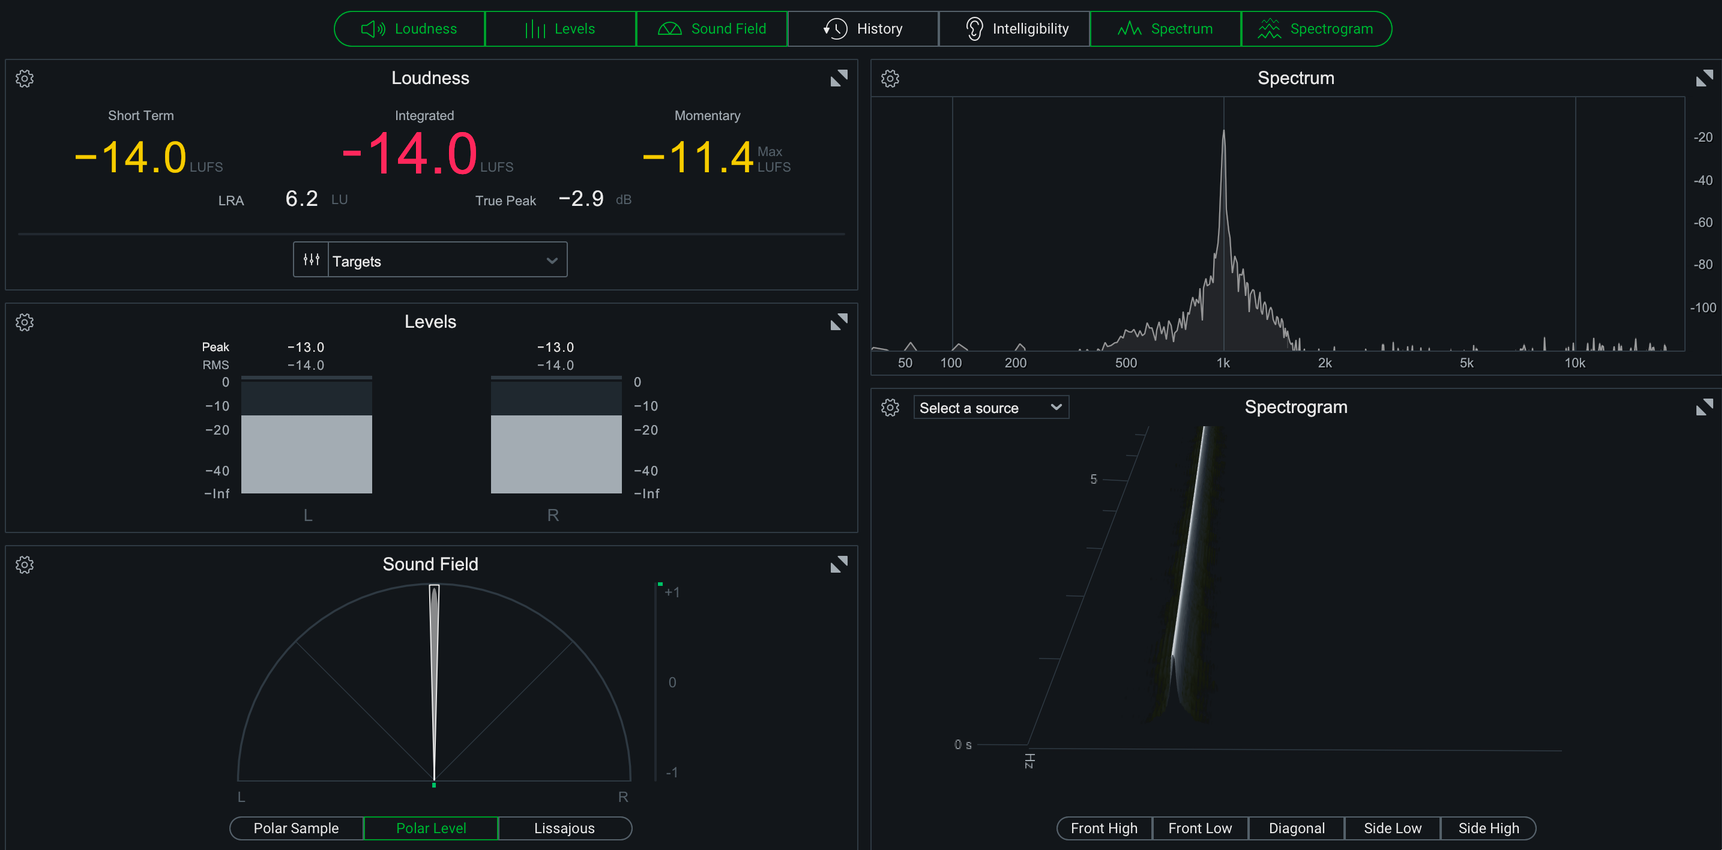This screenshot has height=850, width=1722.
Task: Switch Sound Field to Lissajous
Action: click(x=565, y=828)
